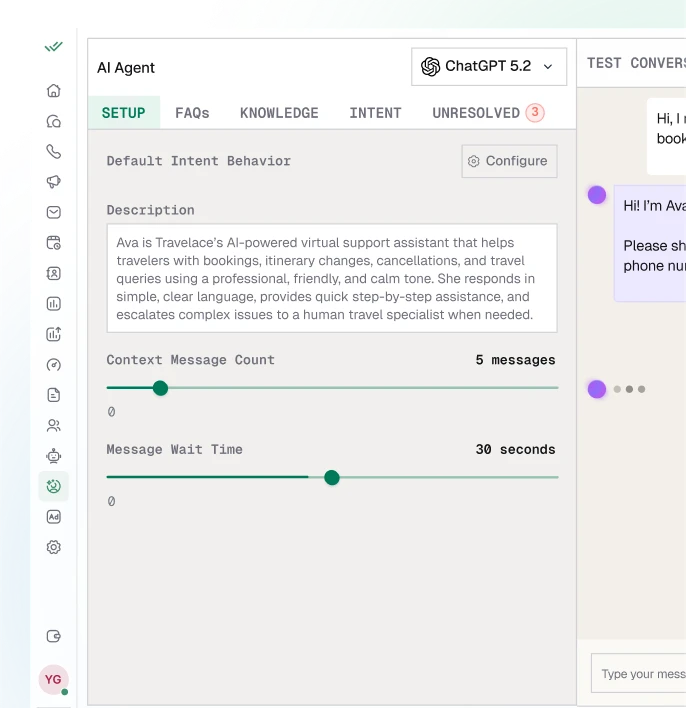This screenshot has width=686, height=708.
Task: Click the Message Wait Time slider handle
Action: tap(332, 477)
